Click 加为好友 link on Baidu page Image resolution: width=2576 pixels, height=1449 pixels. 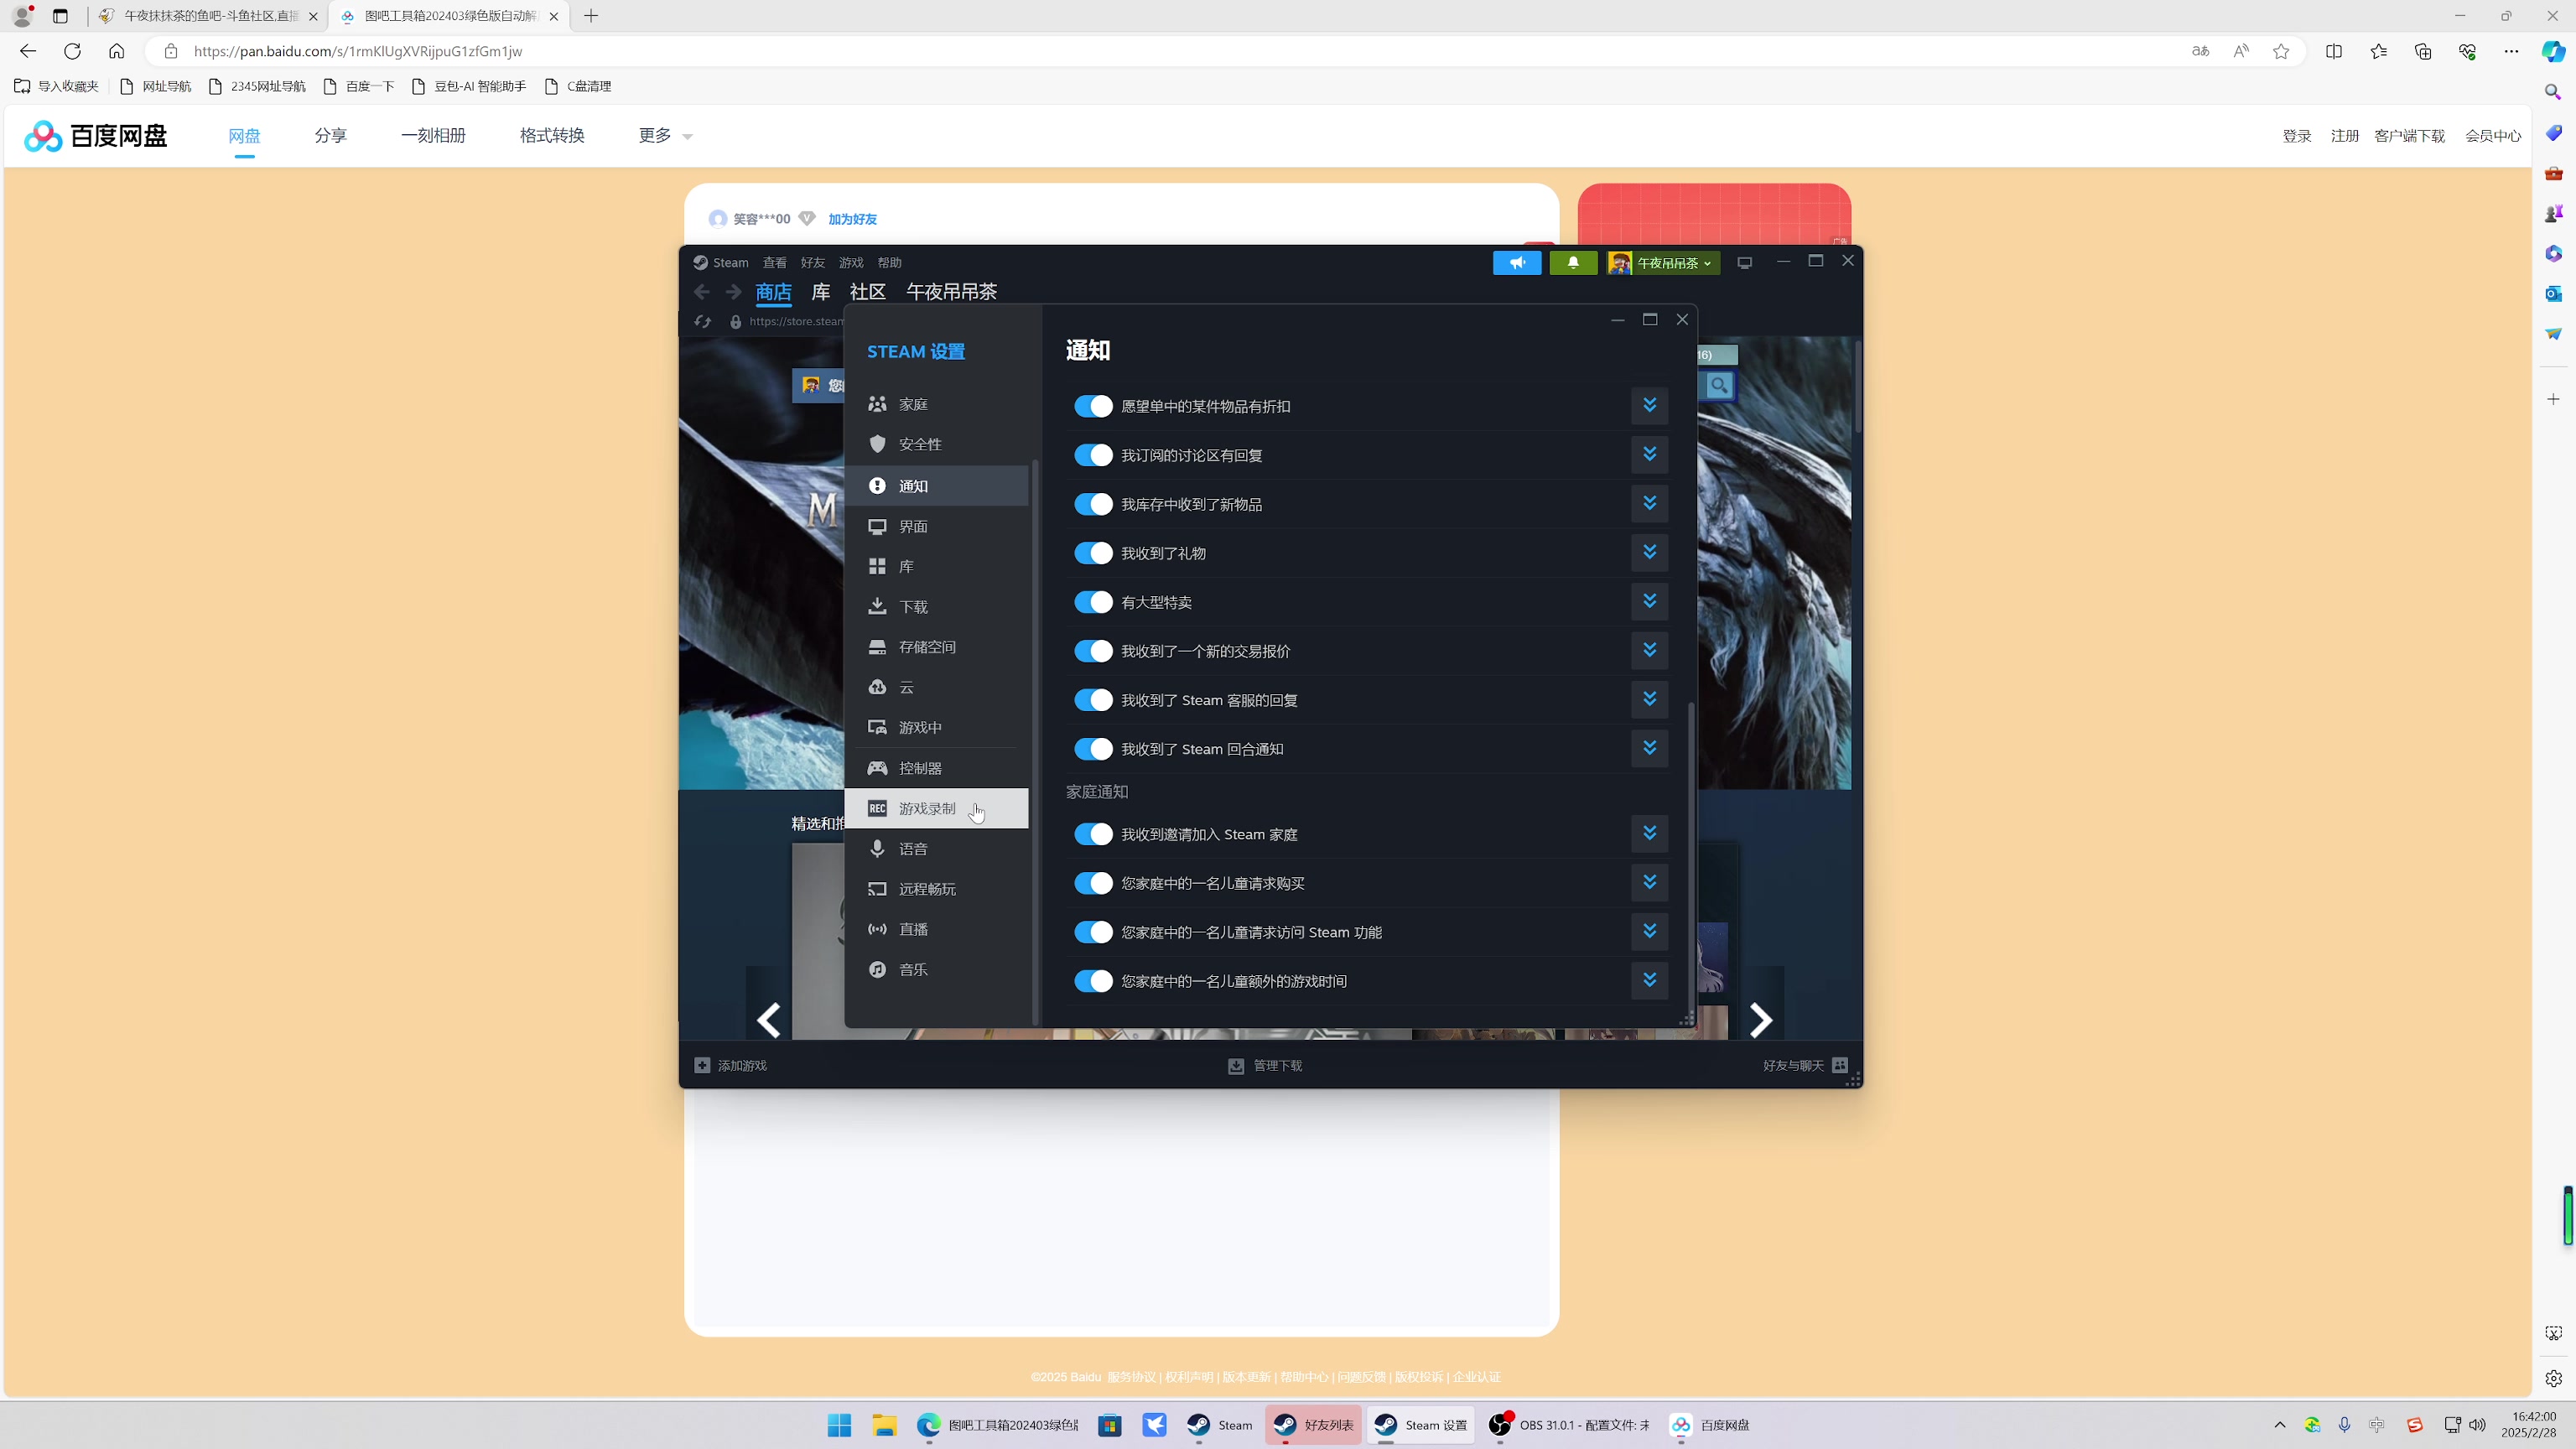click(x=852, y=219)
